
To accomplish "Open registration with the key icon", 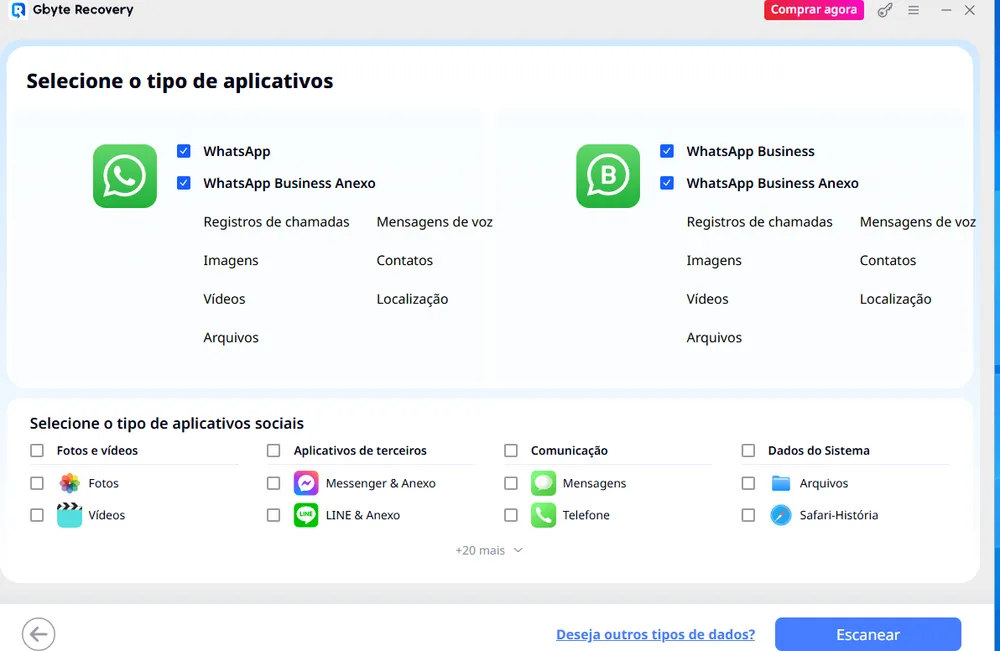I will click(885, 10).
